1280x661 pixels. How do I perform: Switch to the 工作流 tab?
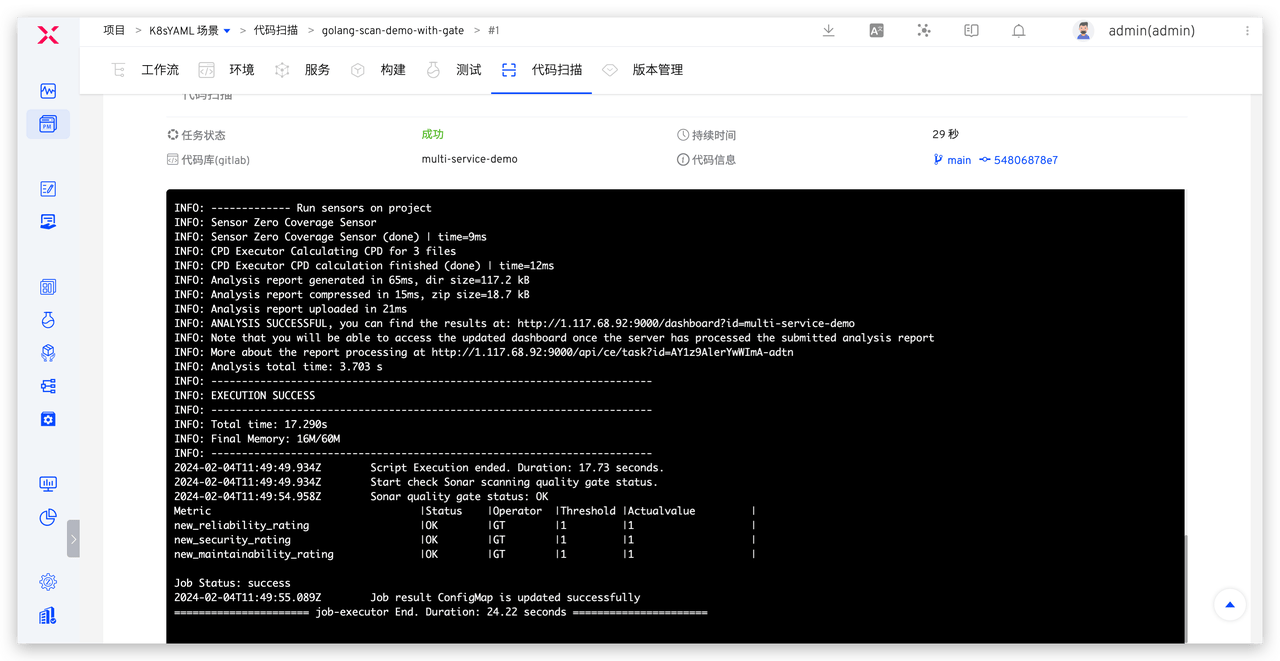click(x=160, y=70)
